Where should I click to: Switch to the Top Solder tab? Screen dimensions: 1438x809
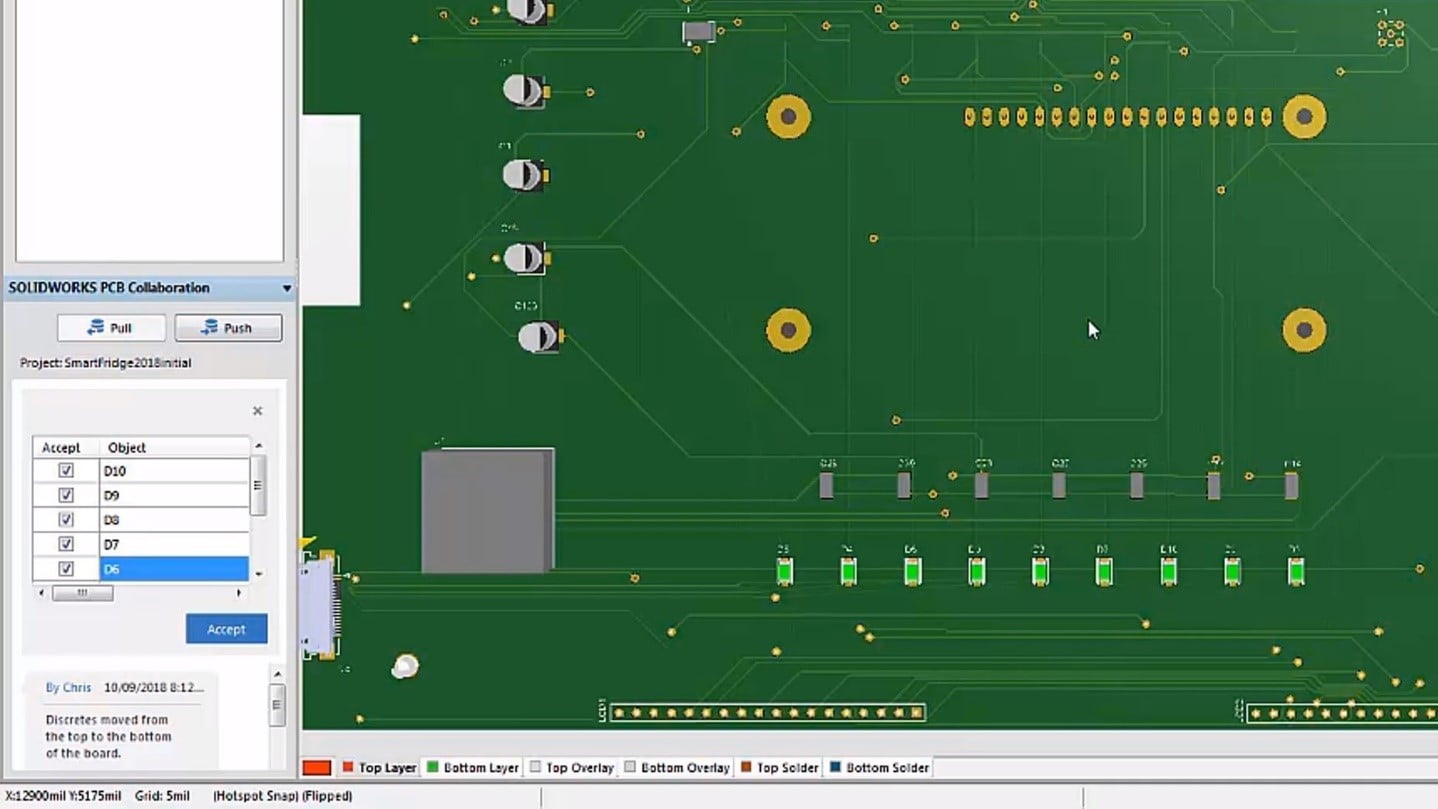point(790,767)
